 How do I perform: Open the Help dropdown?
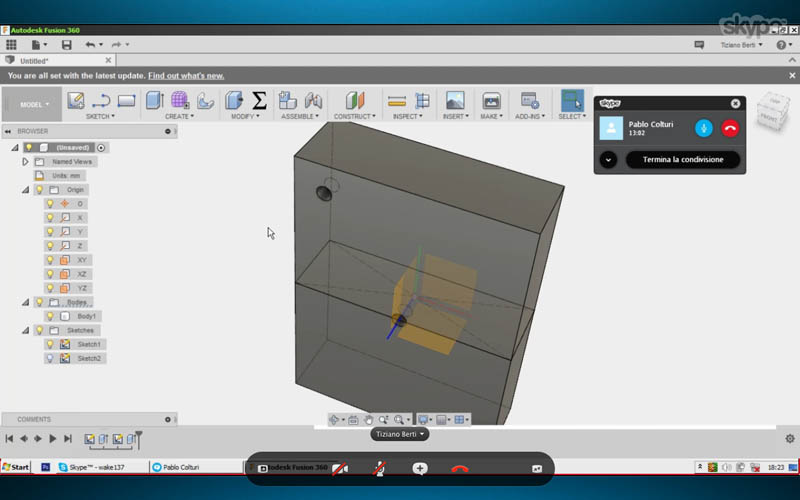click(x=784, y=45)
